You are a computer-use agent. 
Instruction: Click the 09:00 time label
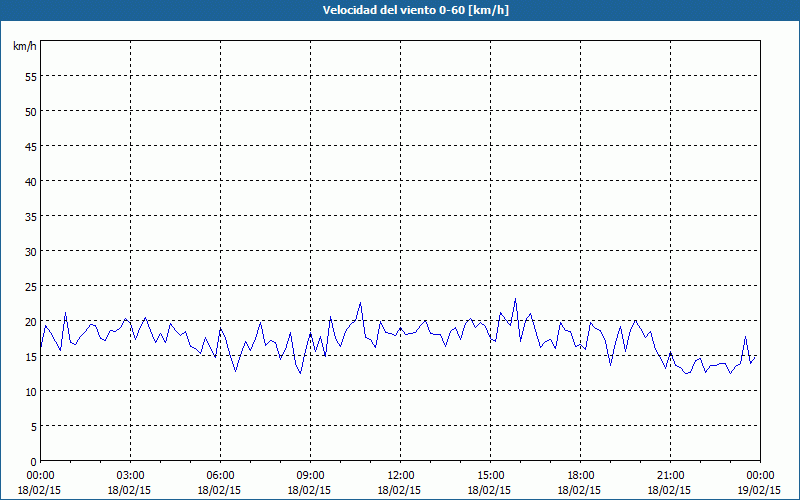(x=310, y=476)
